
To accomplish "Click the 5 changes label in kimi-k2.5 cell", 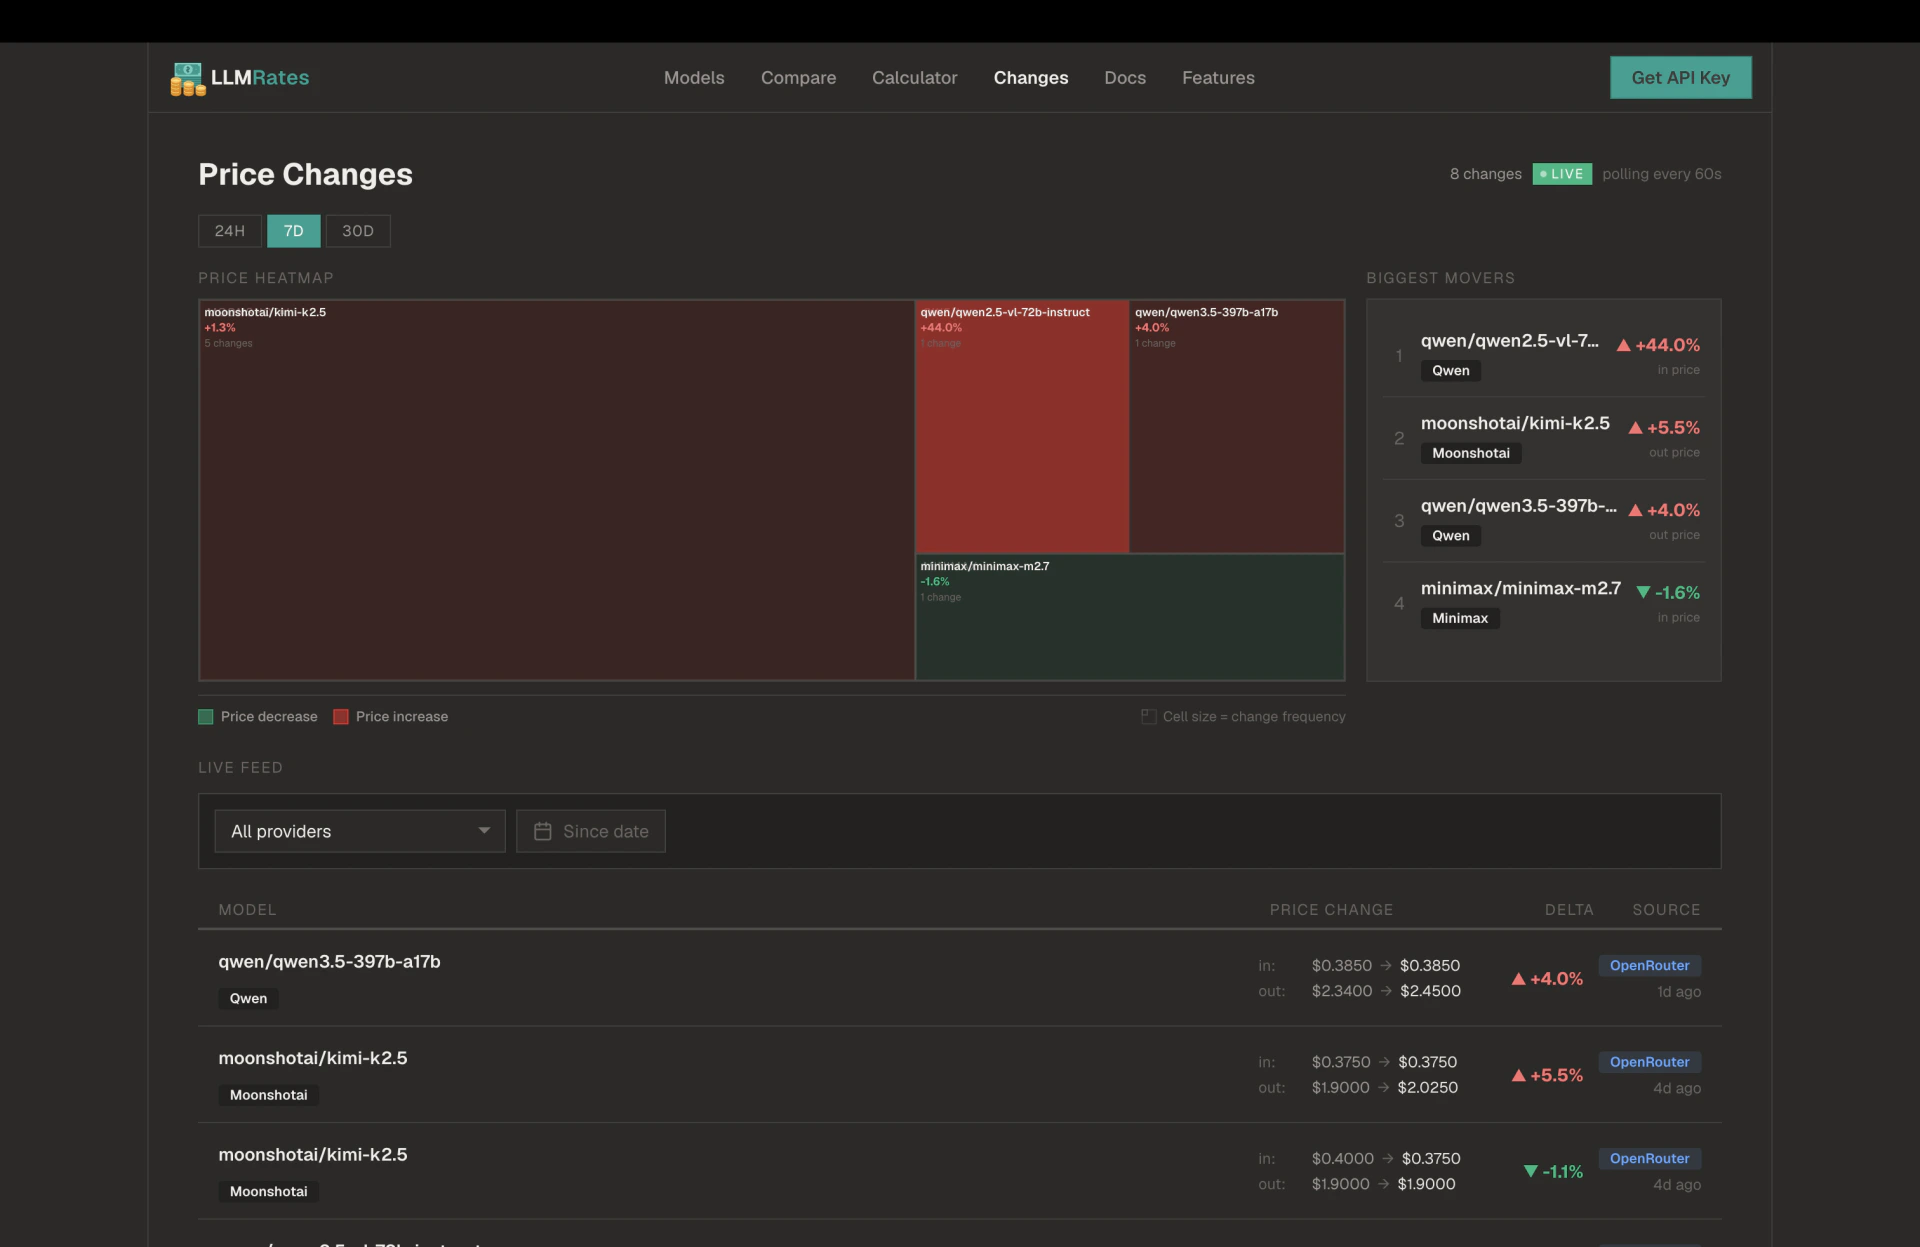I will point(228,344).
